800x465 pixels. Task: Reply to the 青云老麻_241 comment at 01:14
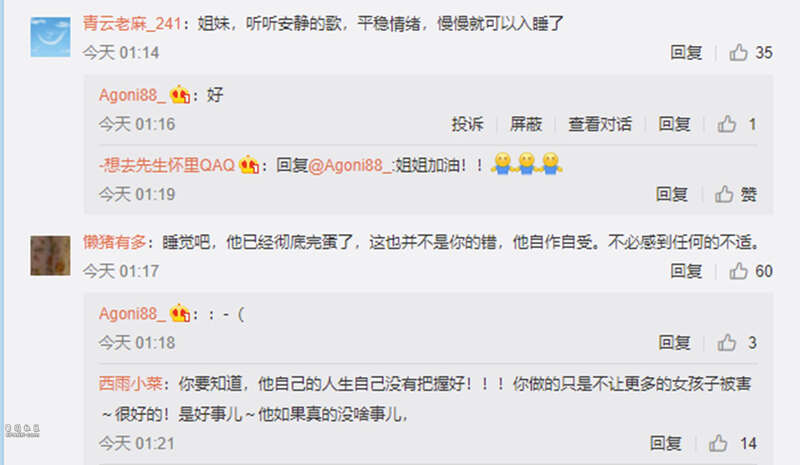point(686,53)
